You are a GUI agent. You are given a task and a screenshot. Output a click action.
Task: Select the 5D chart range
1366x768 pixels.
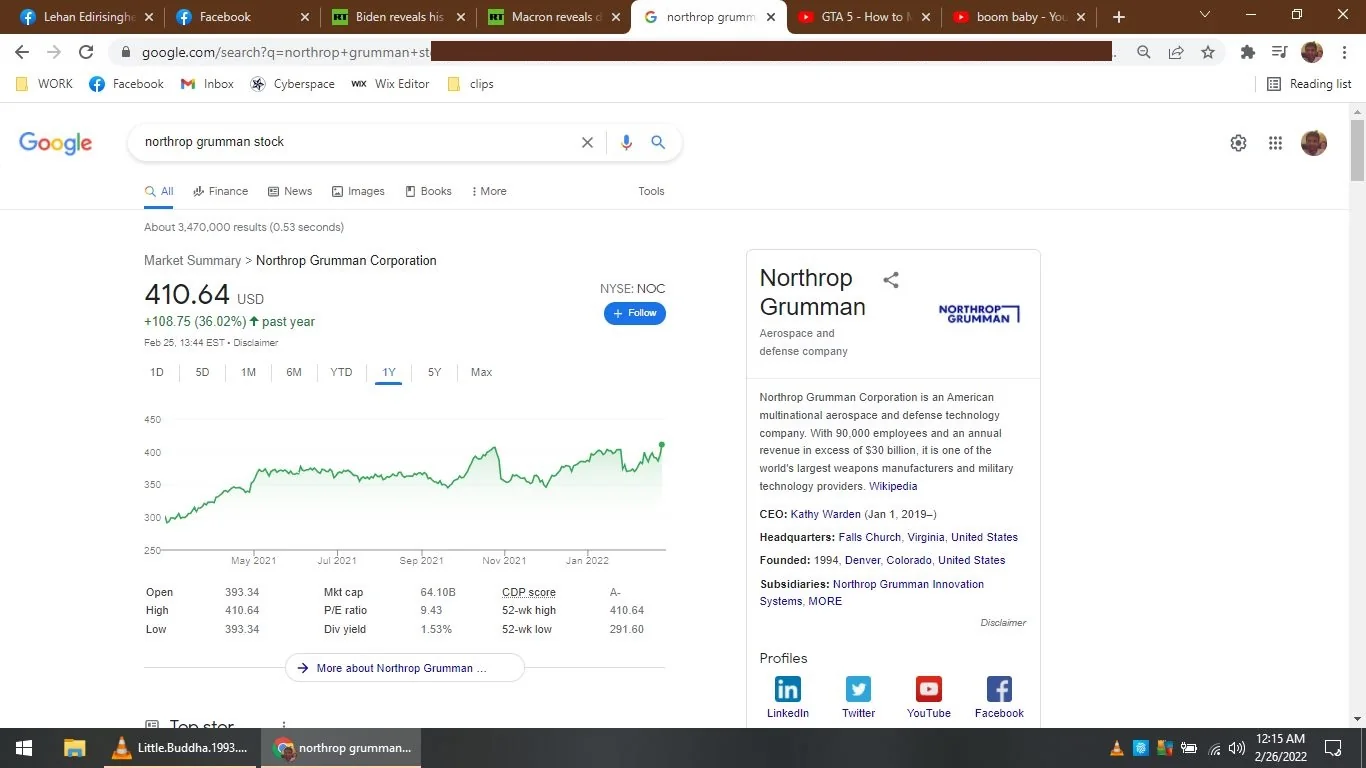[202, 372]
